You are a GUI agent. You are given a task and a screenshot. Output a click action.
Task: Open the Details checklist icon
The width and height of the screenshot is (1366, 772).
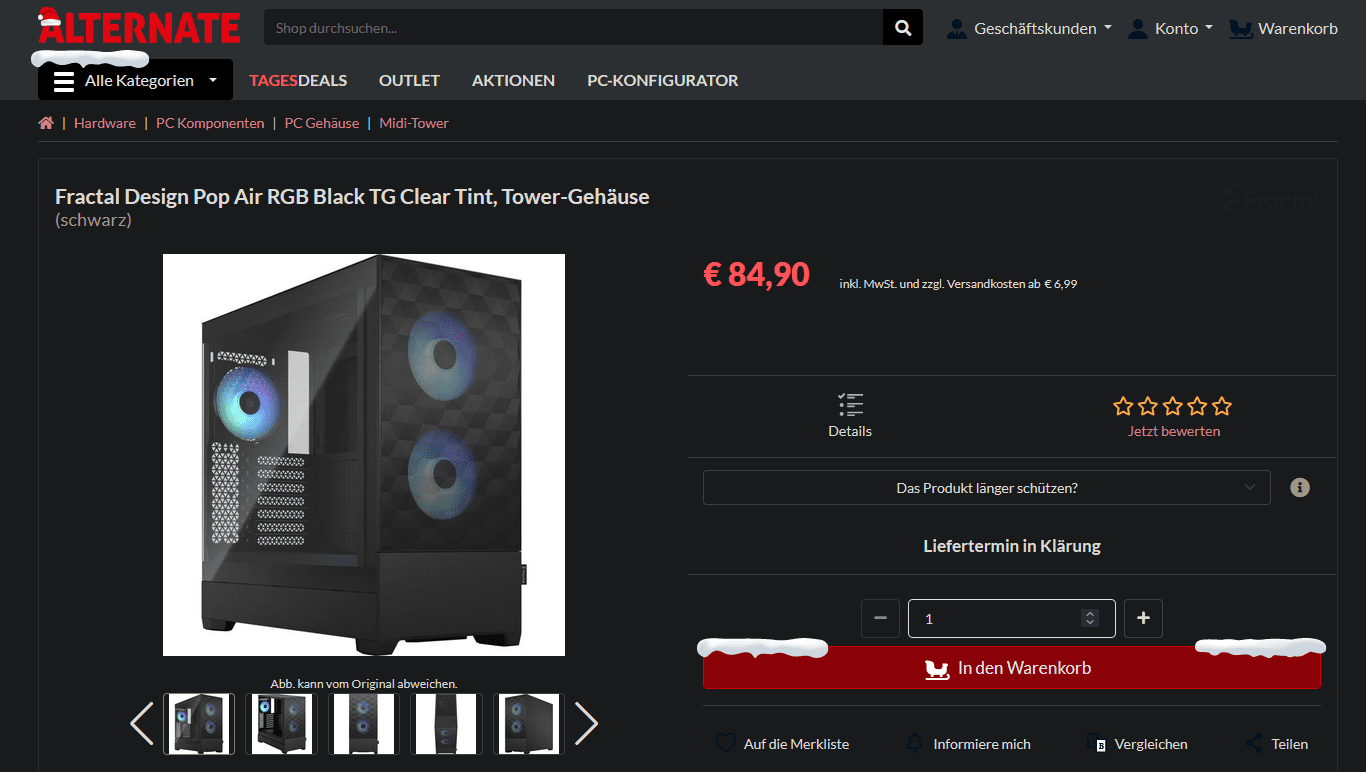(x=850, y=405)
